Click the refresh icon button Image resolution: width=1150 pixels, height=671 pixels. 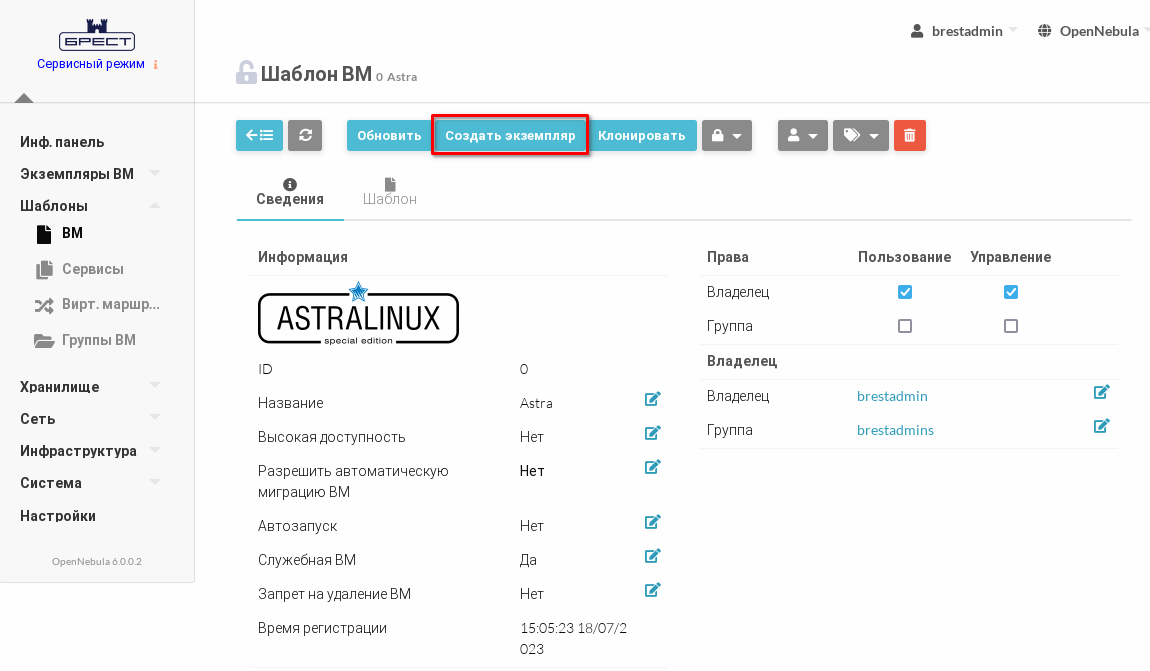tap(305, 136)
